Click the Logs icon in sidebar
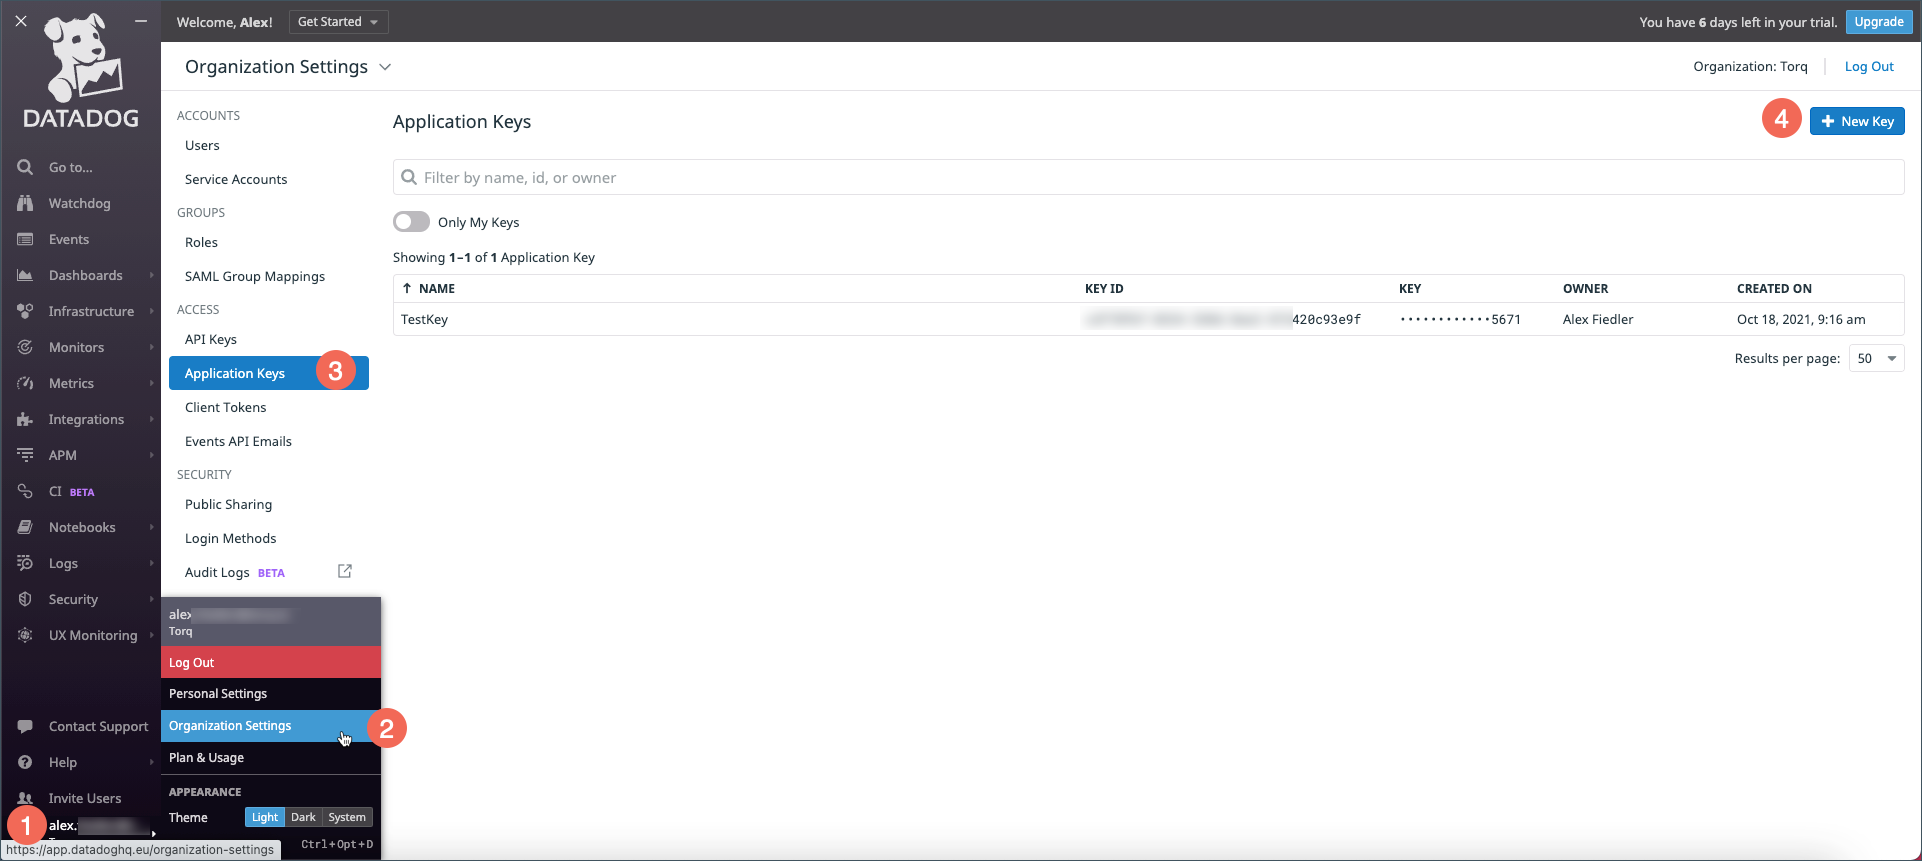 point(25,563)
